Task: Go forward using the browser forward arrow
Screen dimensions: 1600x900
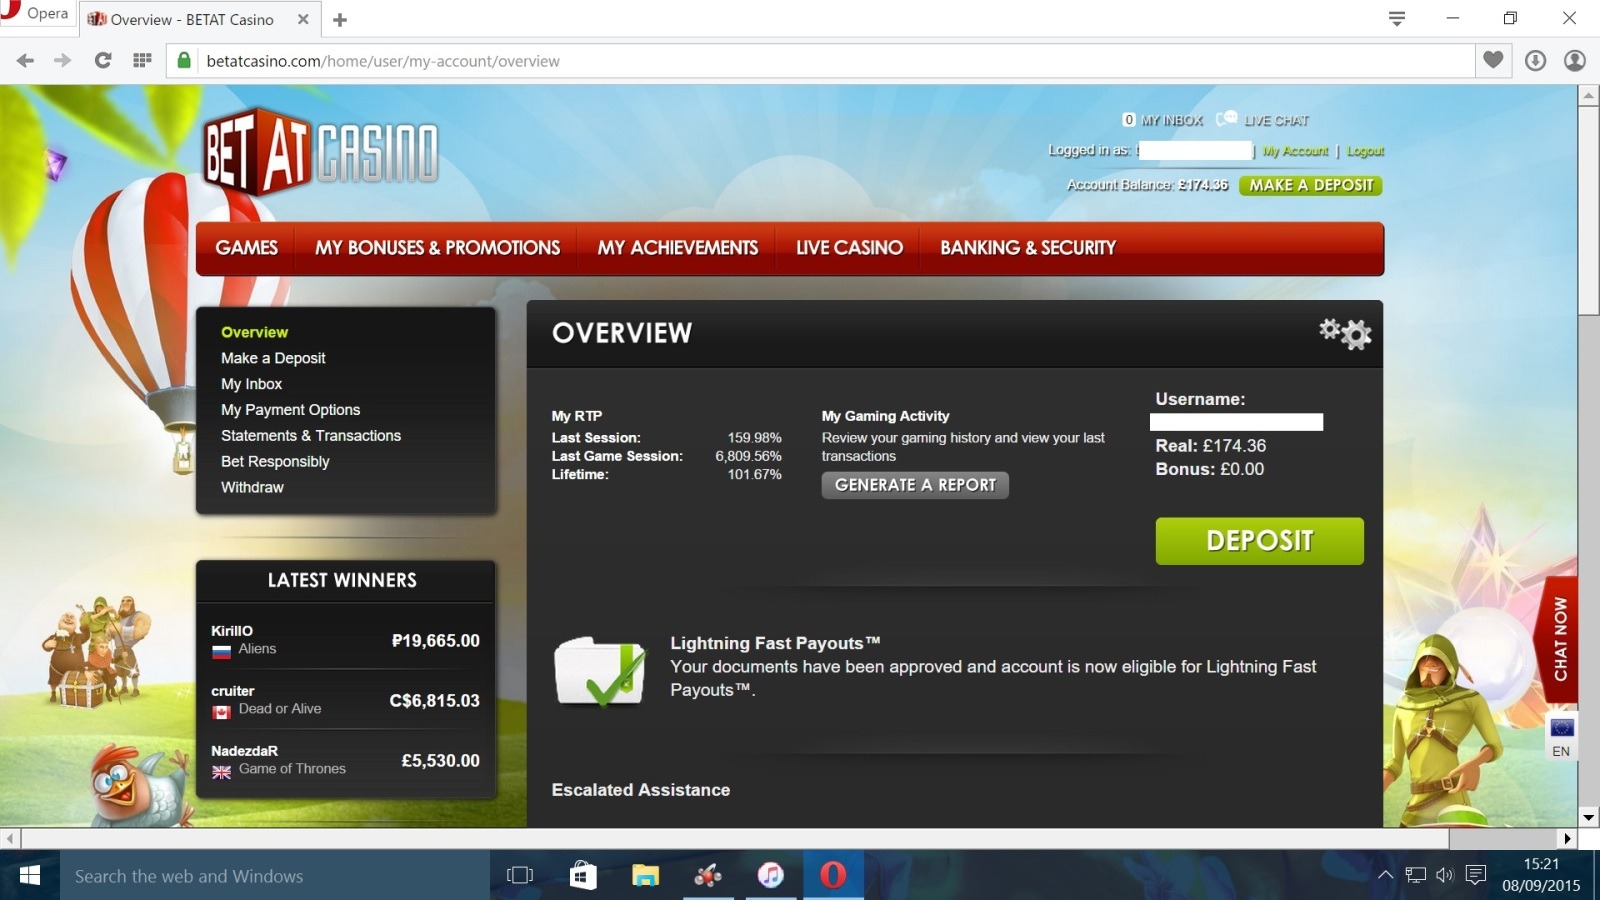Action: coord(62,61)
